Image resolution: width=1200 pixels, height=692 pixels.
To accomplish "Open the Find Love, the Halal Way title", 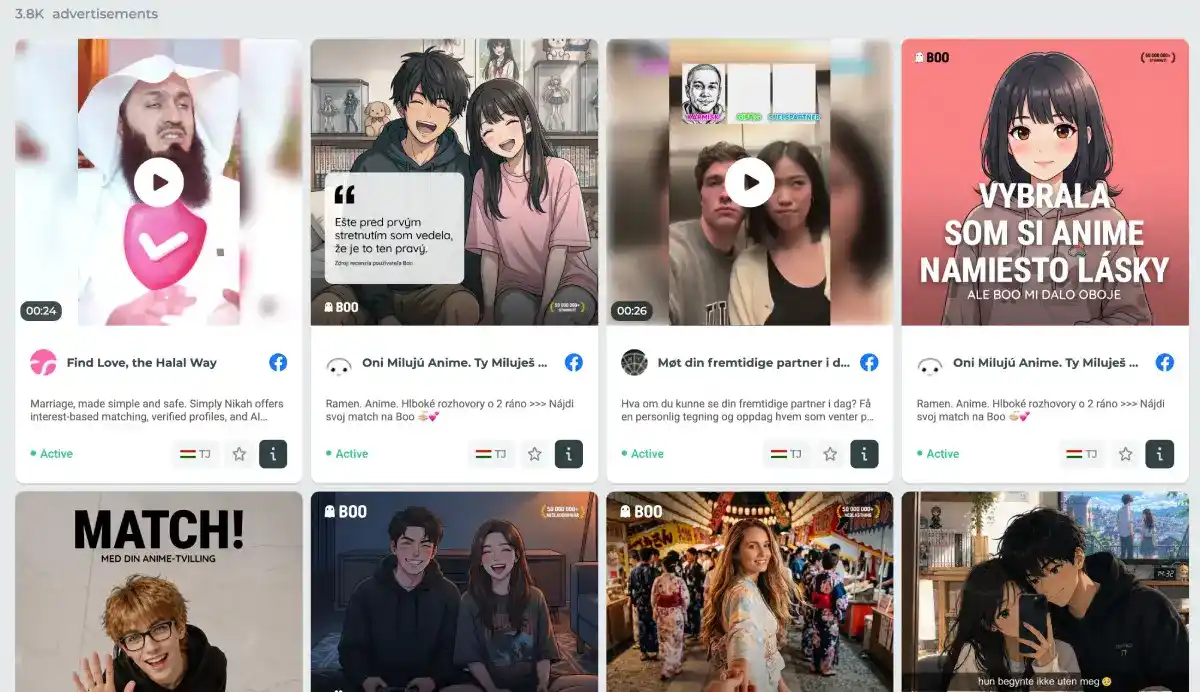I will [142, 363].
